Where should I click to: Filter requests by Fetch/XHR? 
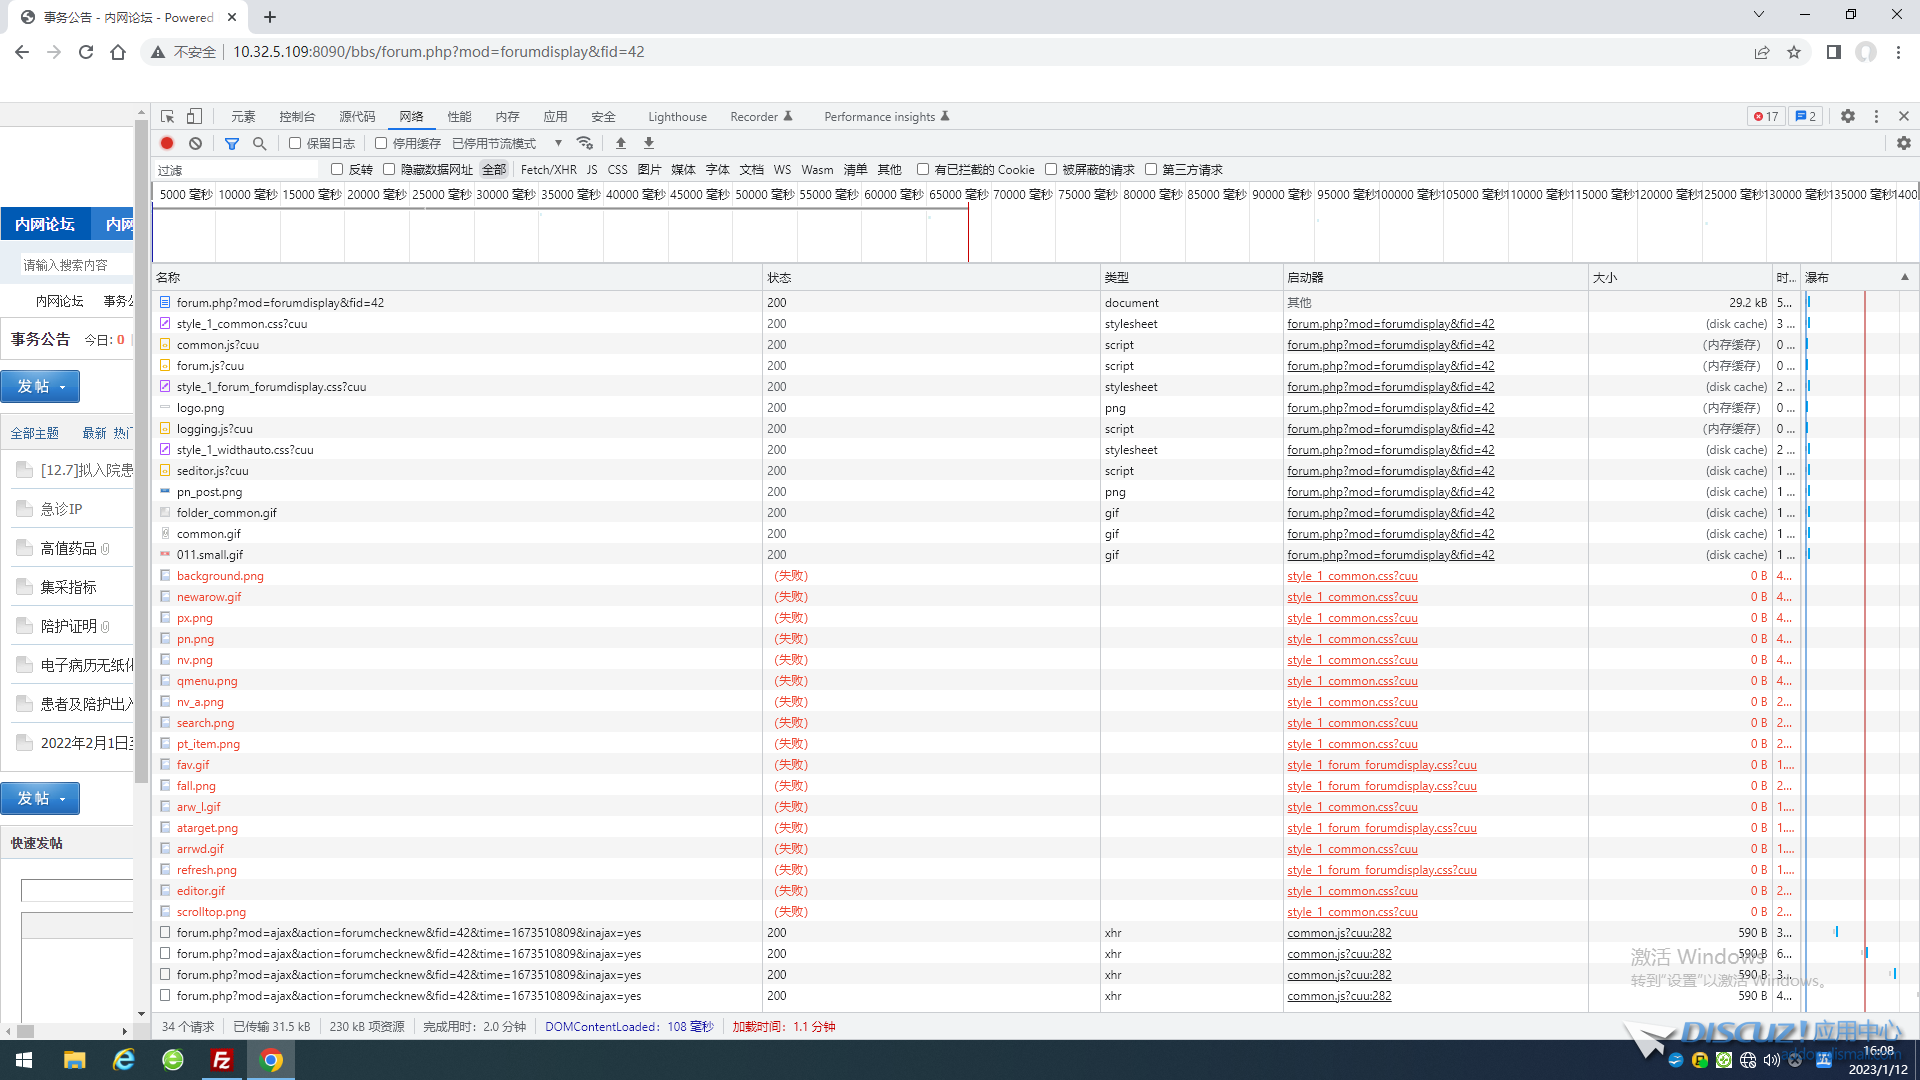pyautogui.click(x=548, y=170)
